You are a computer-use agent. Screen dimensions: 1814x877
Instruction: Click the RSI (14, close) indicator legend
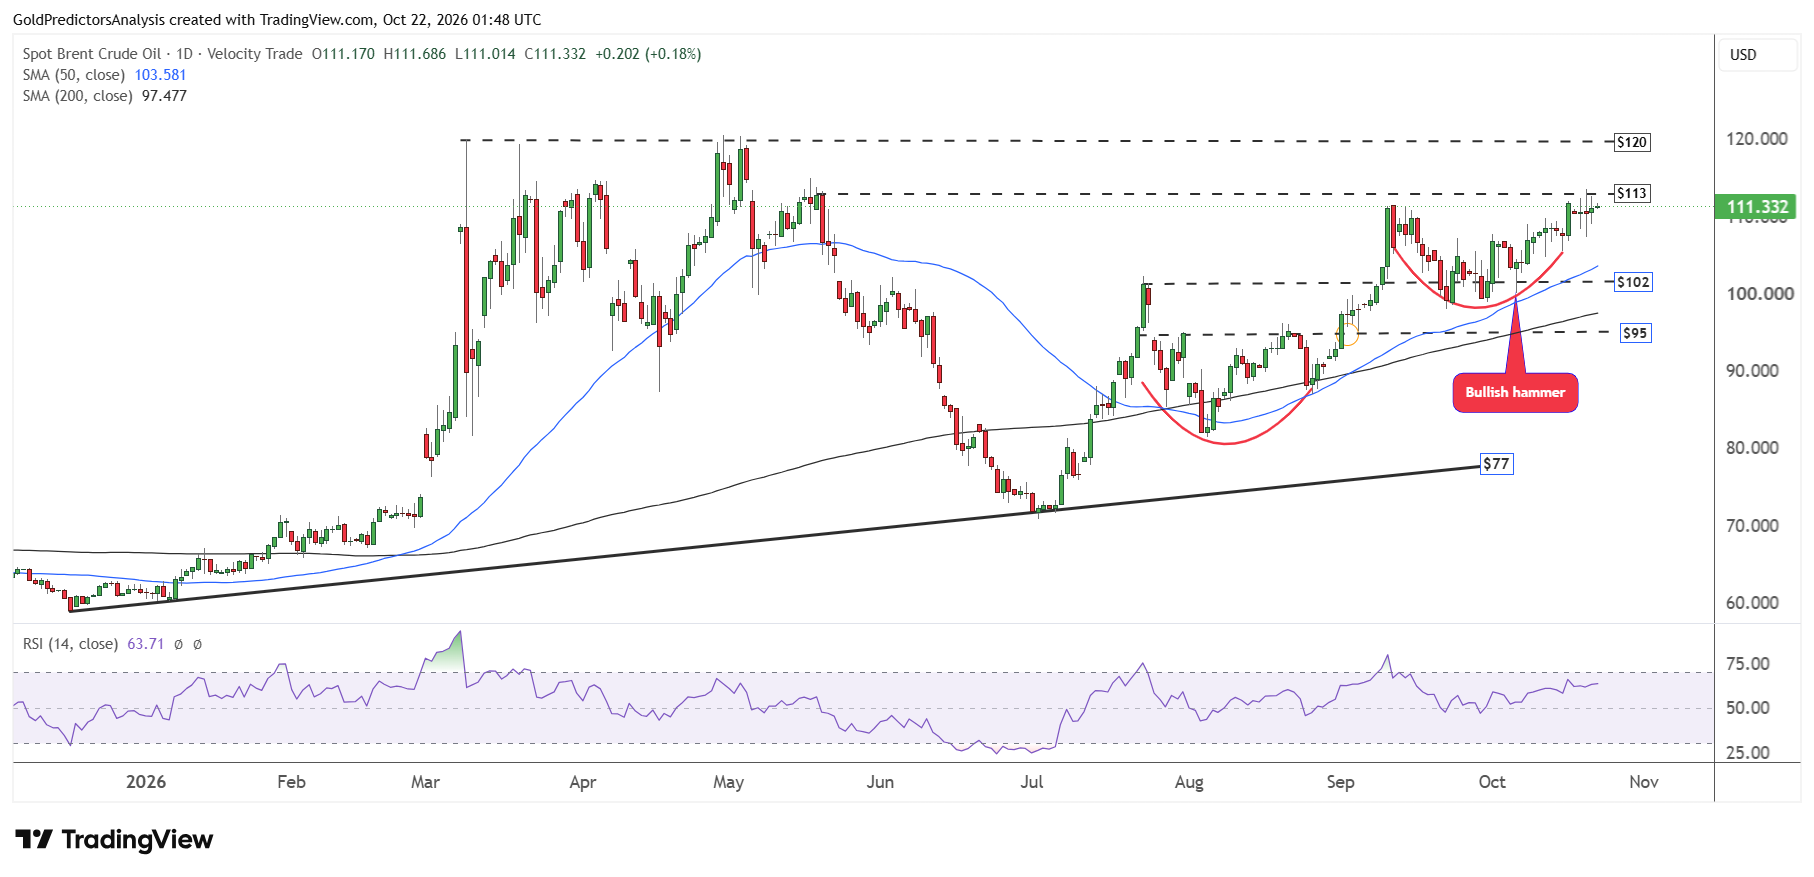tap(70, 644)
